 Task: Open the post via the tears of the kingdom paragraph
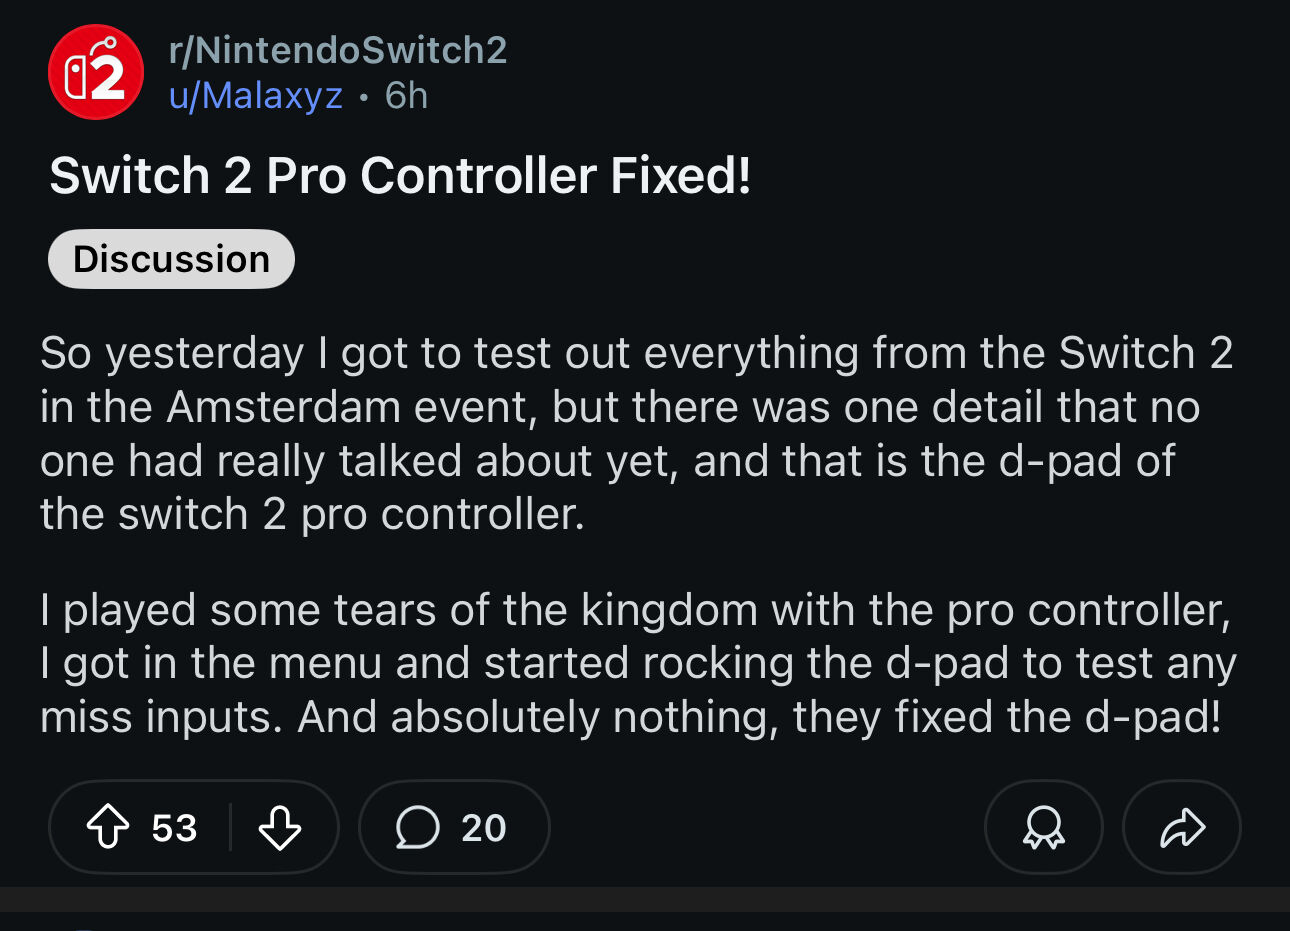point(638,663)
